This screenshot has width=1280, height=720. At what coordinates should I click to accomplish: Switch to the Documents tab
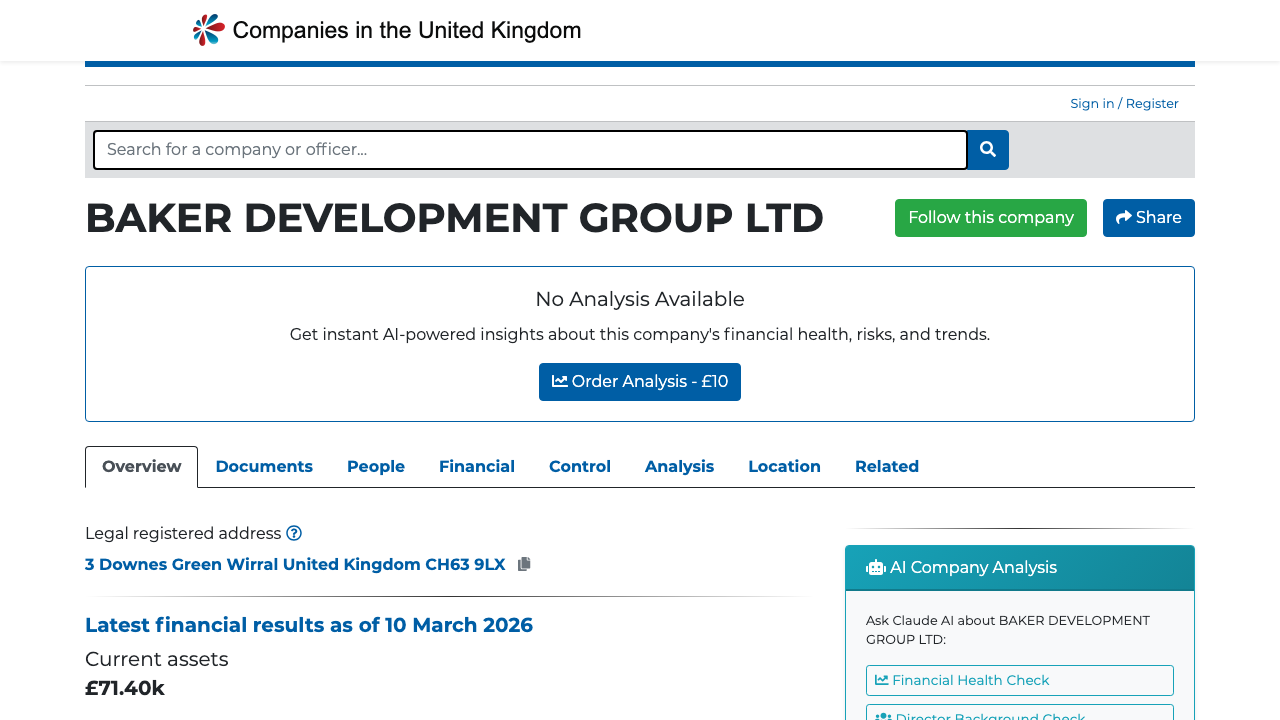(264, 466)
